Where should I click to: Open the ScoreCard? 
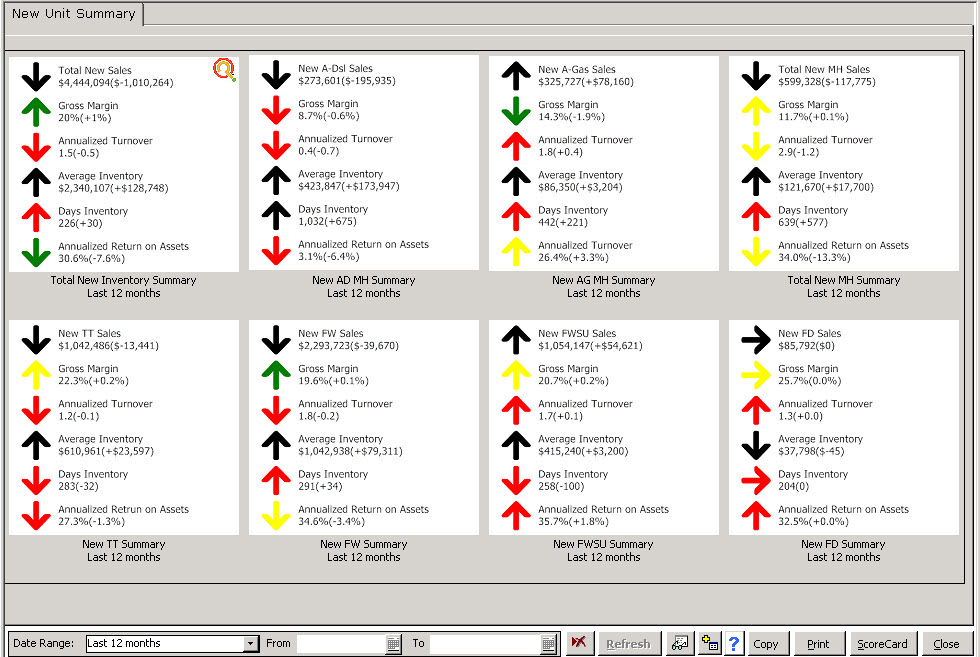click(x=883, y=644)
